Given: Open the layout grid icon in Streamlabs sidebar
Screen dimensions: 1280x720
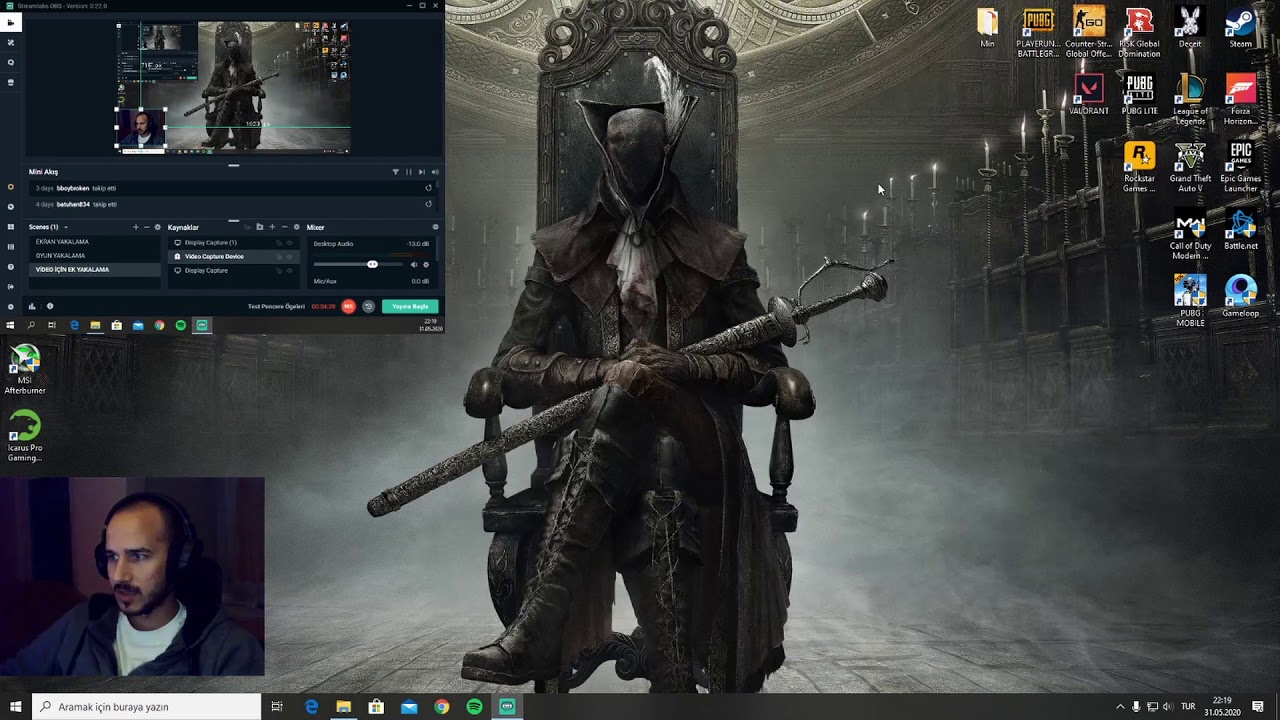Looking at the screenshot, I should (11, 227).
